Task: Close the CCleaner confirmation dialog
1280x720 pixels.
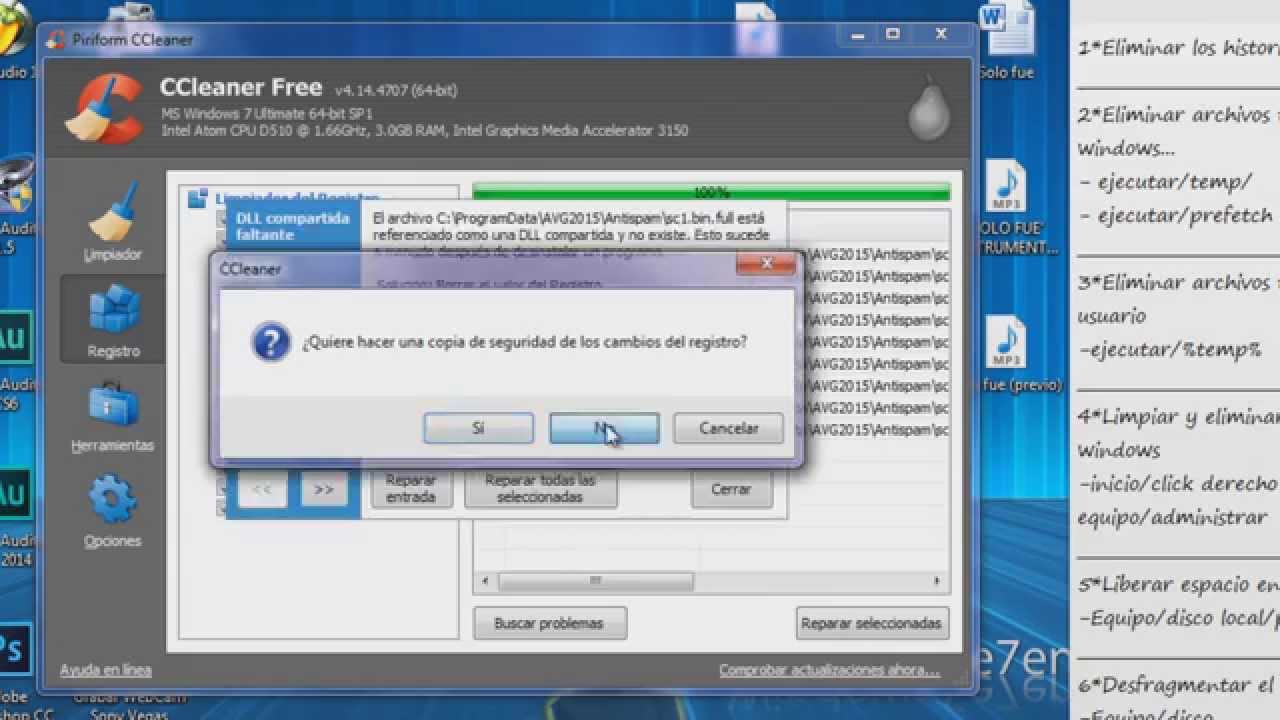Action: pyautogui.click(x=766, y=265)
